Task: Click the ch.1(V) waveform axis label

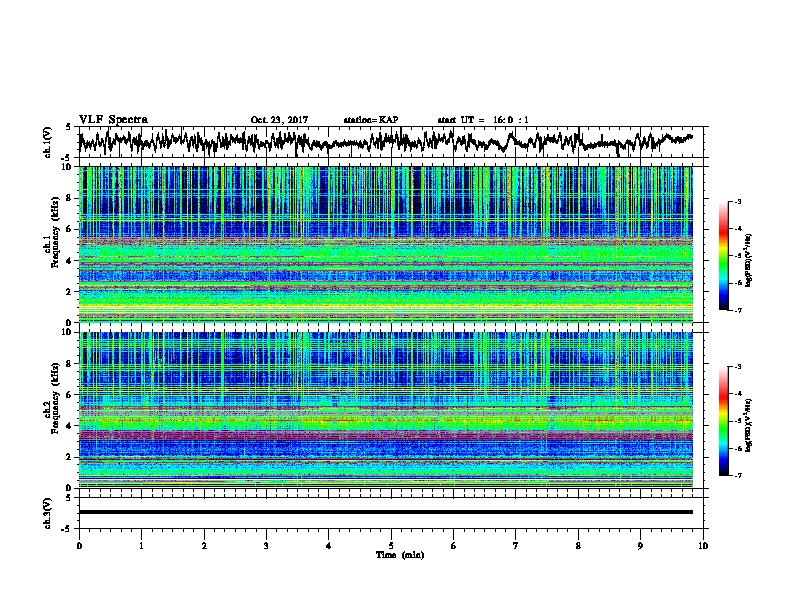Action: [47, 142]
